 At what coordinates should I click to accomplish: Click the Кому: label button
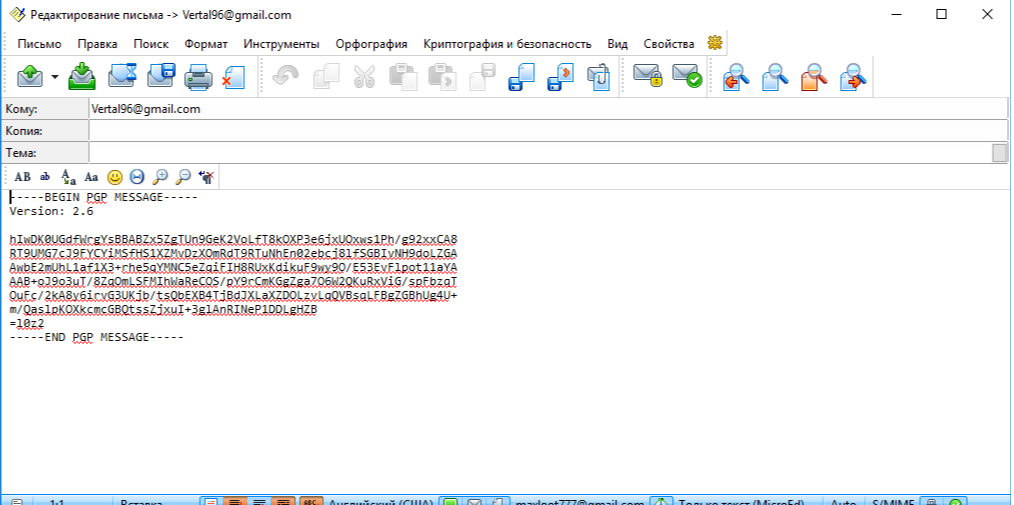pos(45,109)
